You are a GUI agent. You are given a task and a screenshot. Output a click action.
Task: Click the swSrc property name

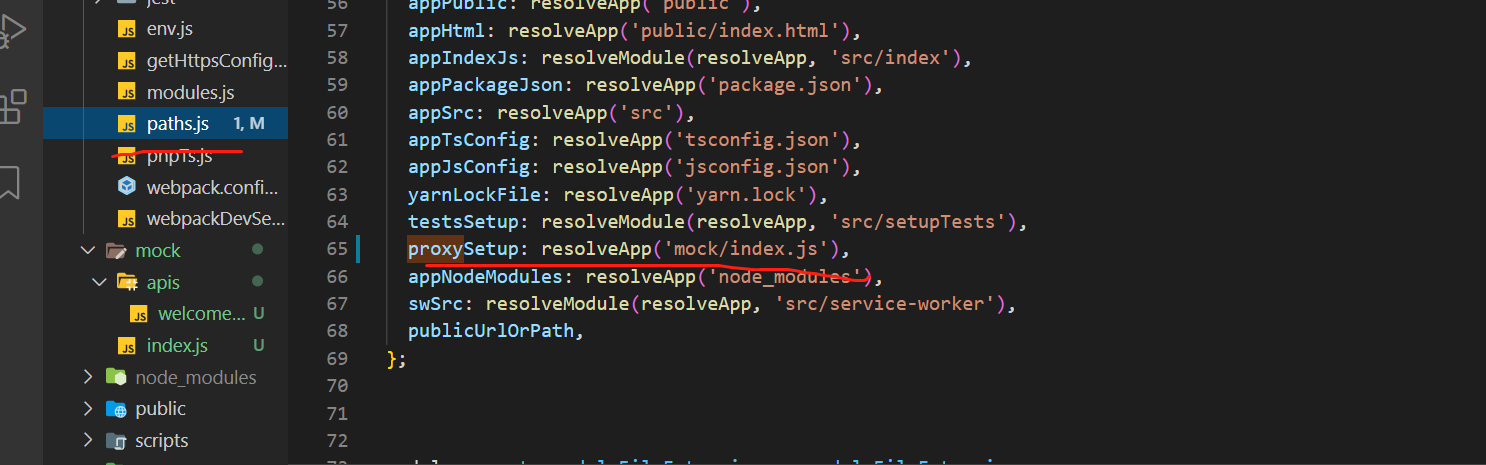coord(435,303)
